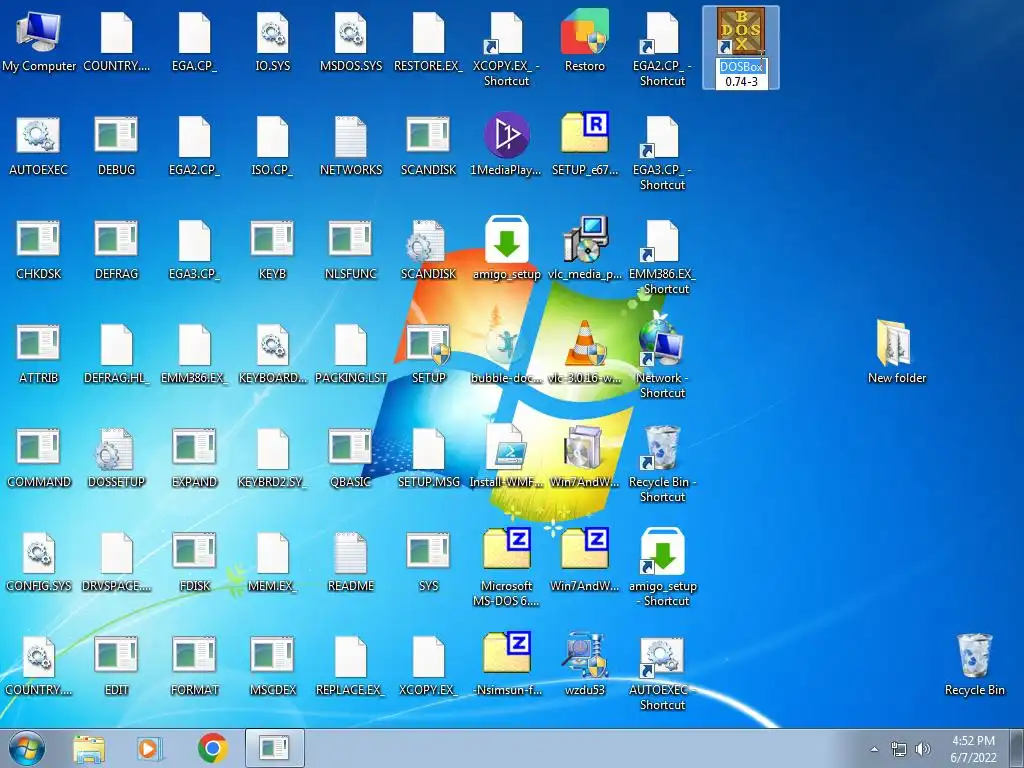The height and width of the screenshot is (768, 1024).
Task: Select the QBASIC program icon
Action: (x=351, y=449)
